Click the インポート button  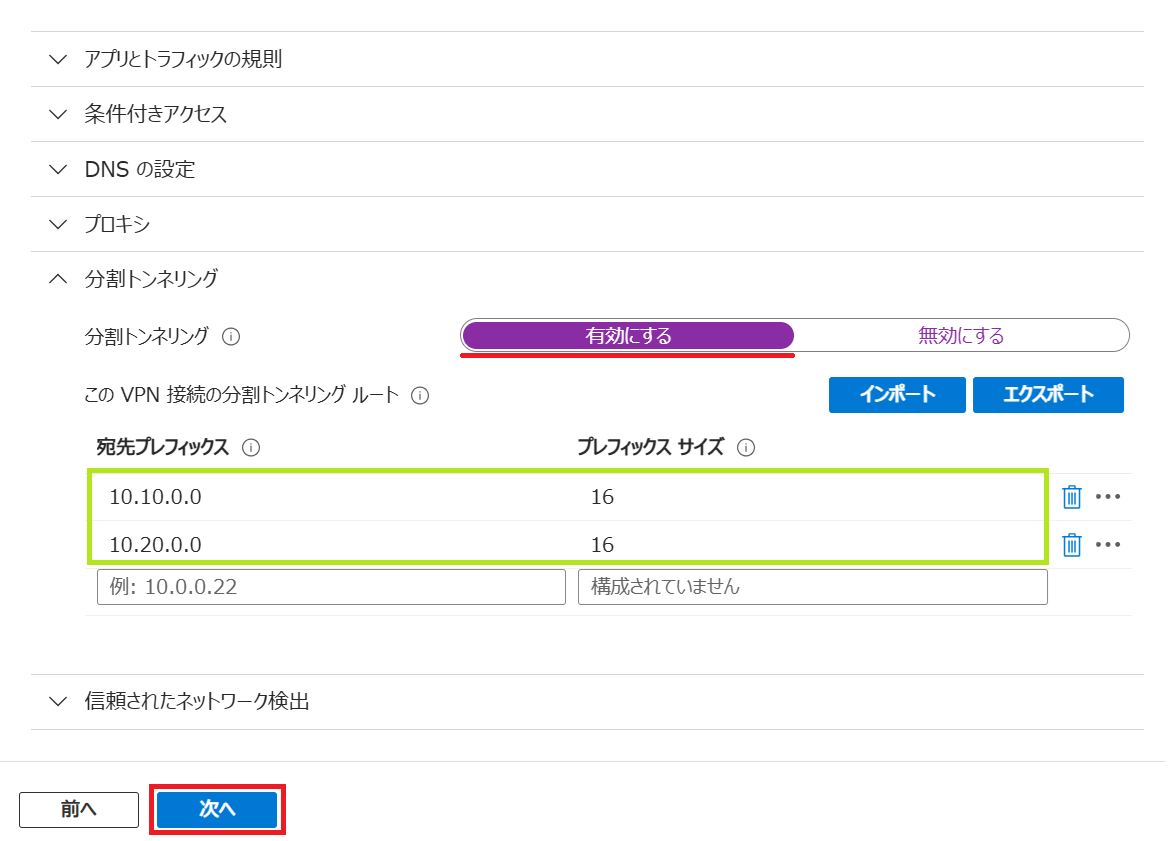click(x=897, y=395)
